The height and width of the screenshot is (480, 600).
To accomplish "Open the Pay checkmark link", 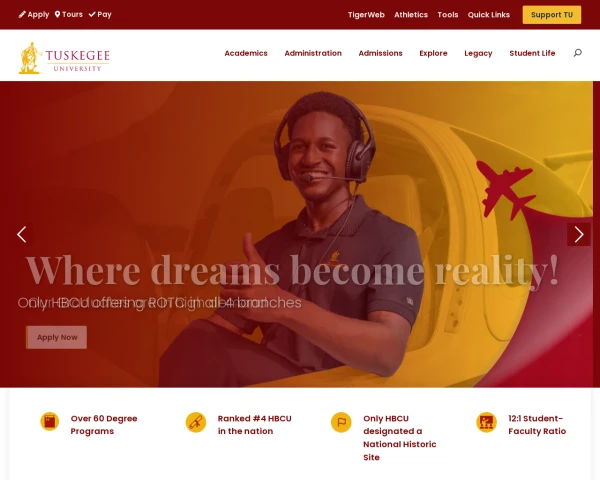I will (100, 15).
